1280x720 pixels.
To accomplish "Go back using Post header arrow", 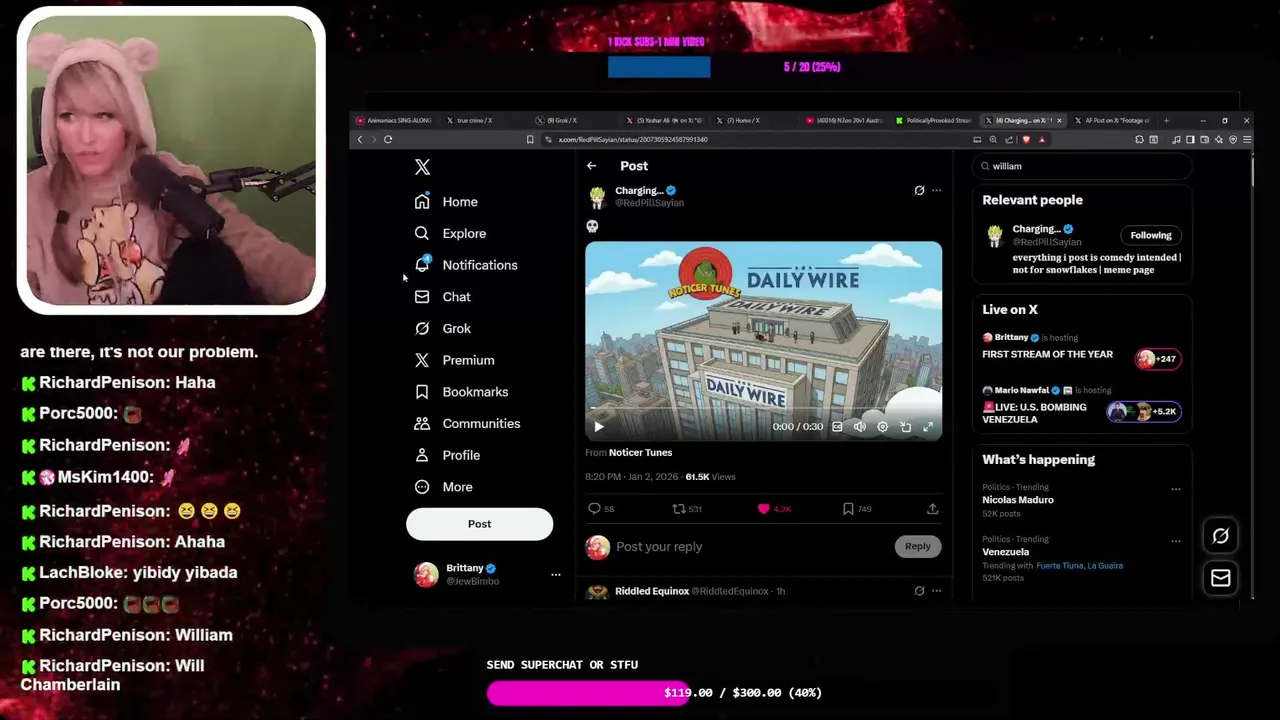I will [591, 166].
